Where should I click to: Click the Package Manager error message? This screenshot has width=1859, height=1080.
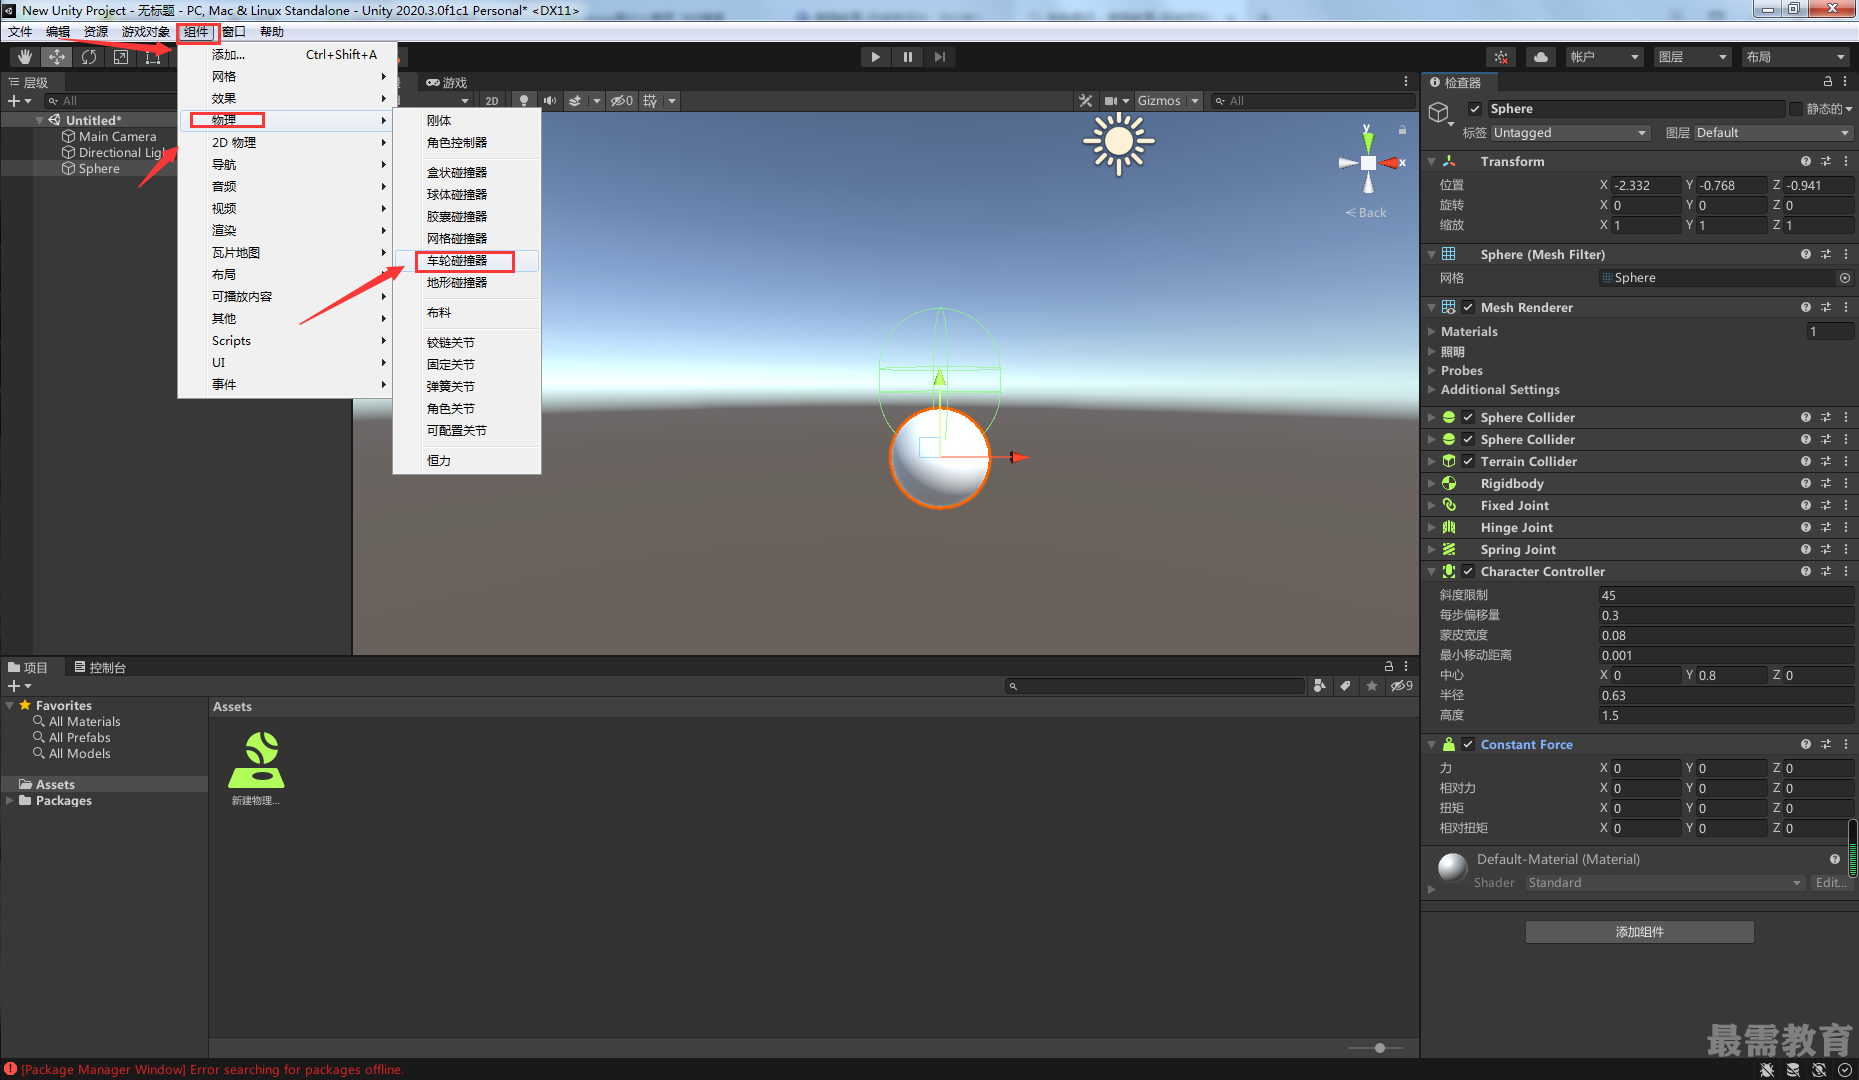[x=212, y=1070]
